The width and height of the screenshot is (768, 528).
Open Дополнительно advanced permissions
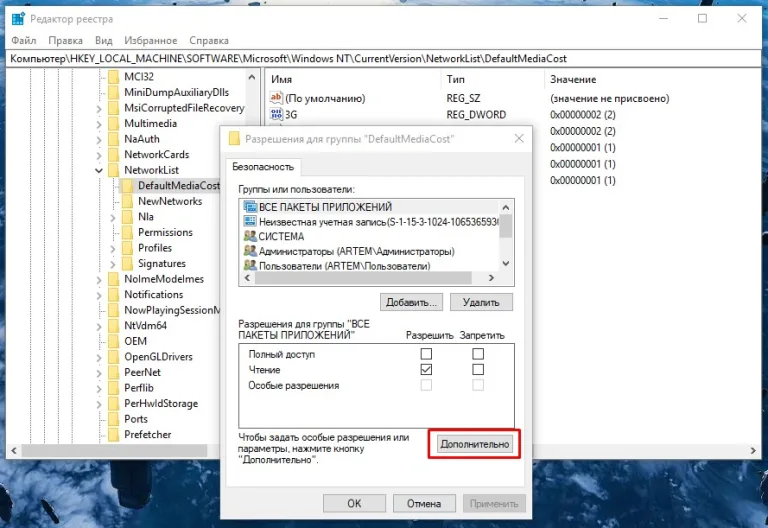click(475, 444)
